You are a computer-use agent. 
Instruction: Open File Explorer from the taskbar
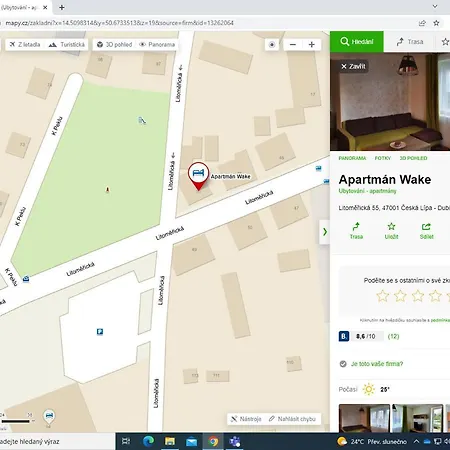[170, 441]
